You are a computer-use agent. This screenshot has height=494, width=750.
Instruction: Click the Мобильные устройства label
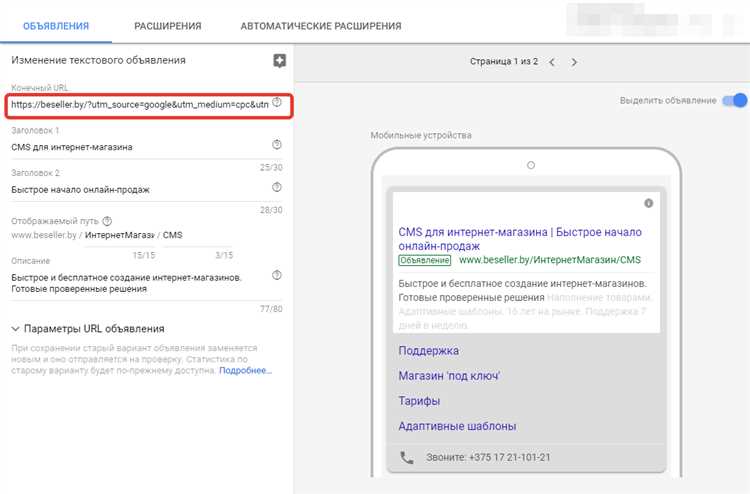[x=421, y=135]
